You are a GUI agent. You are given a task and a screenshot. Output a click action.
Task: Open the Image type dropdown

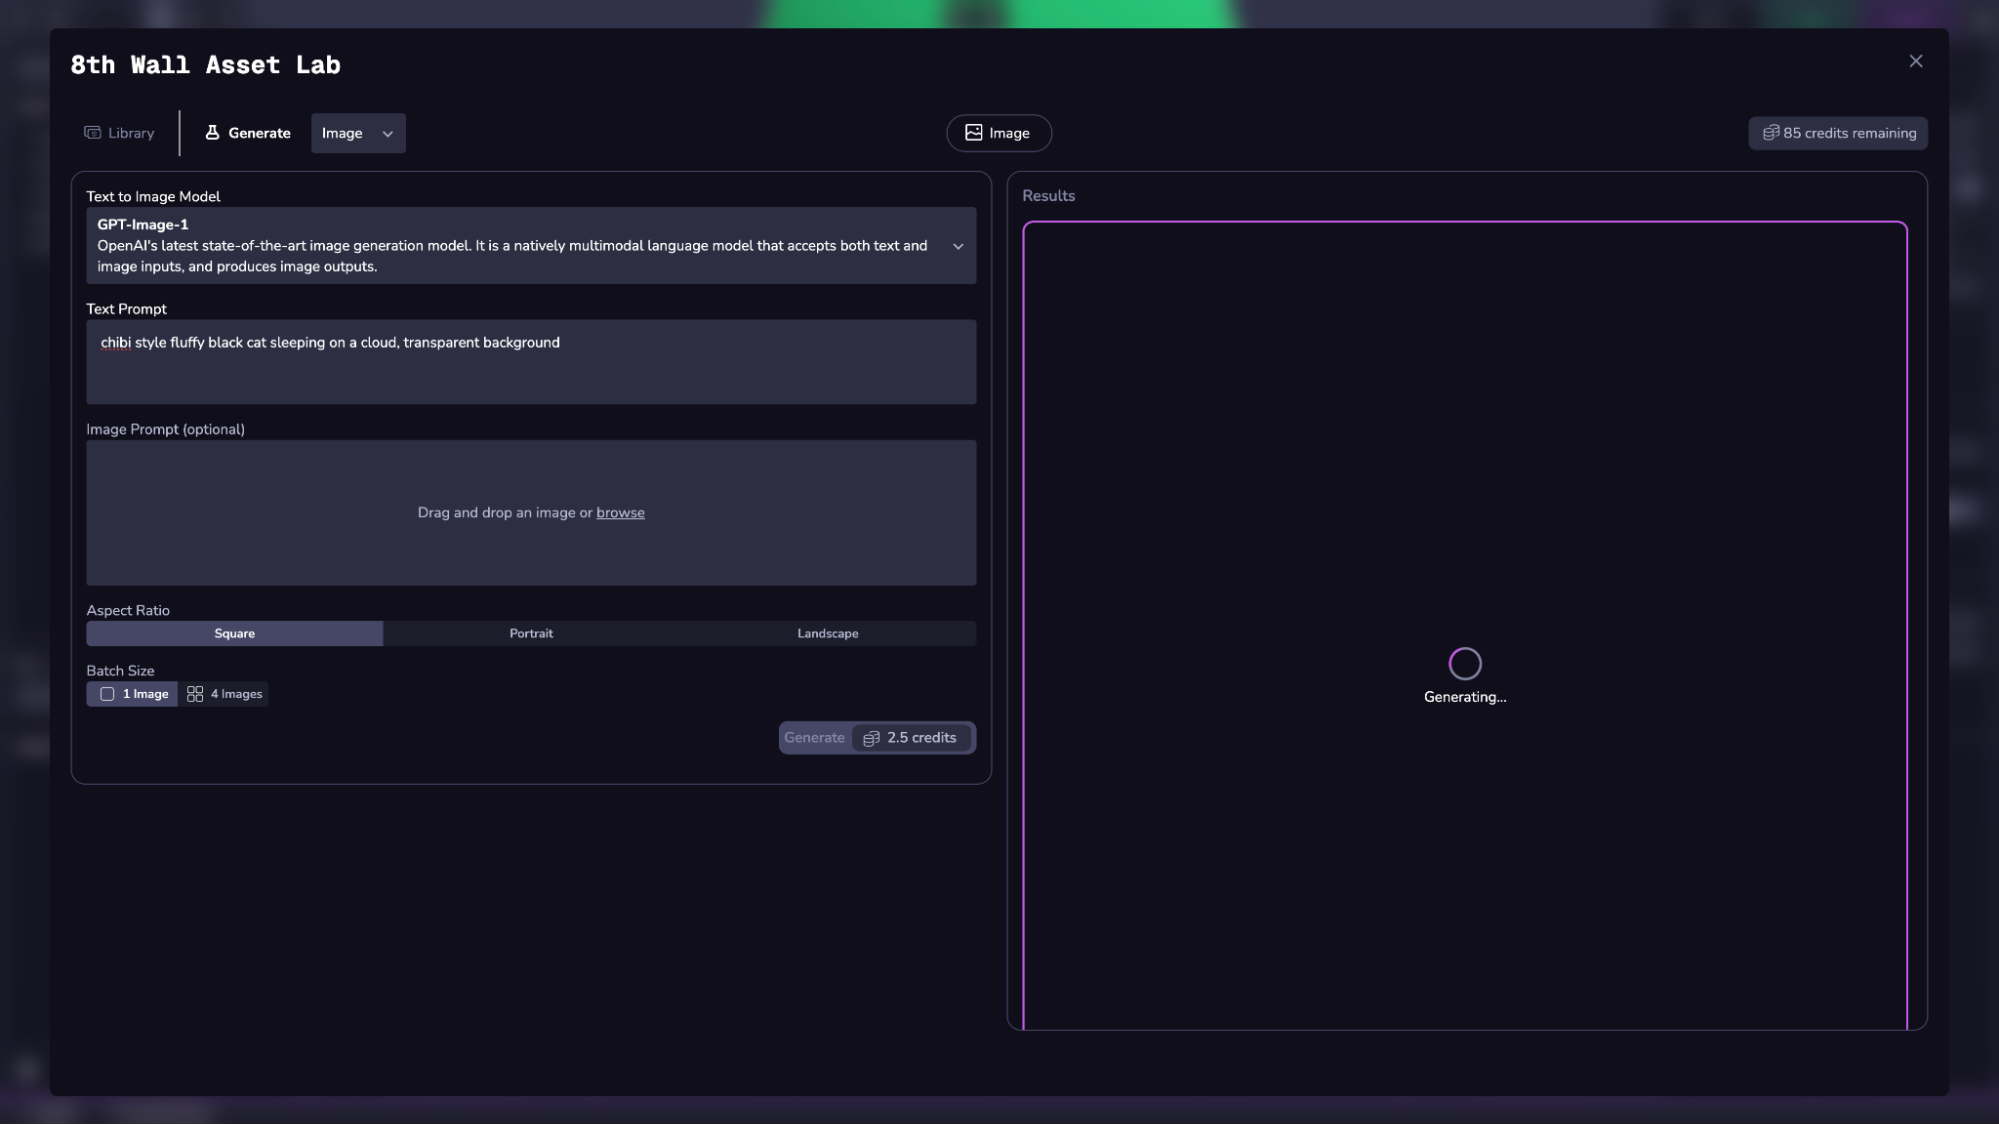tap(358, 133)
